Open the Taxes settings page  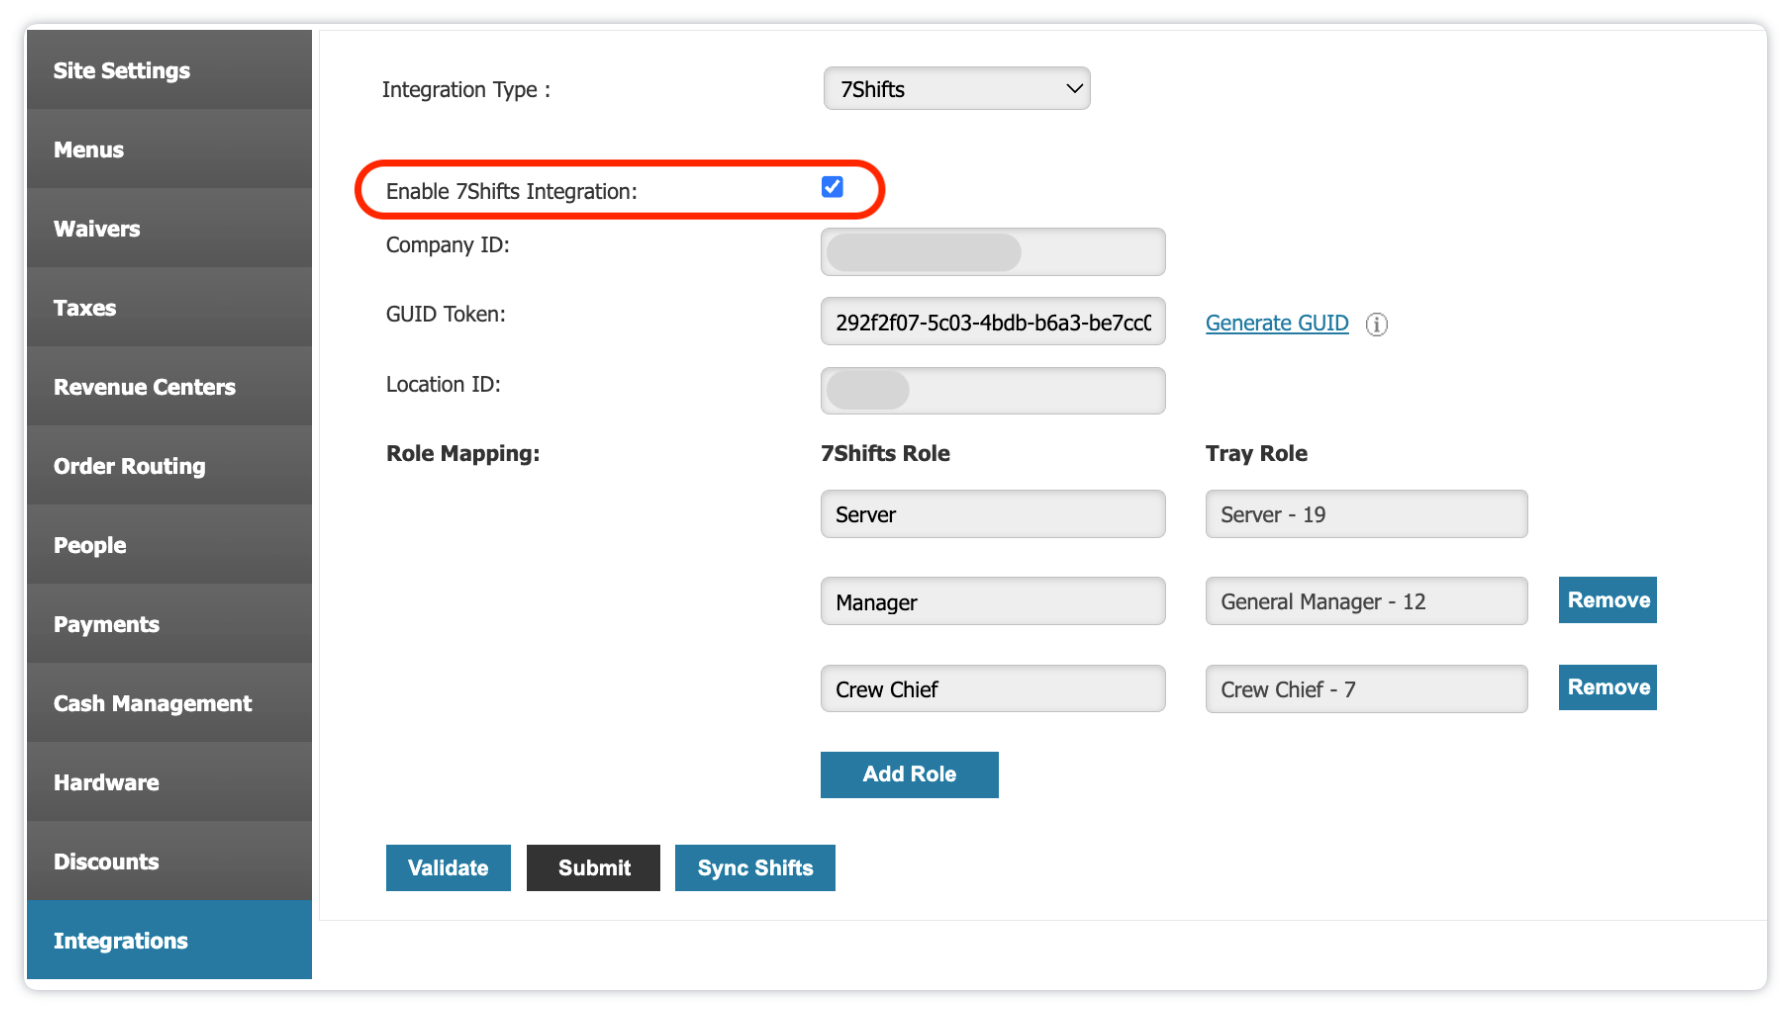169,307
